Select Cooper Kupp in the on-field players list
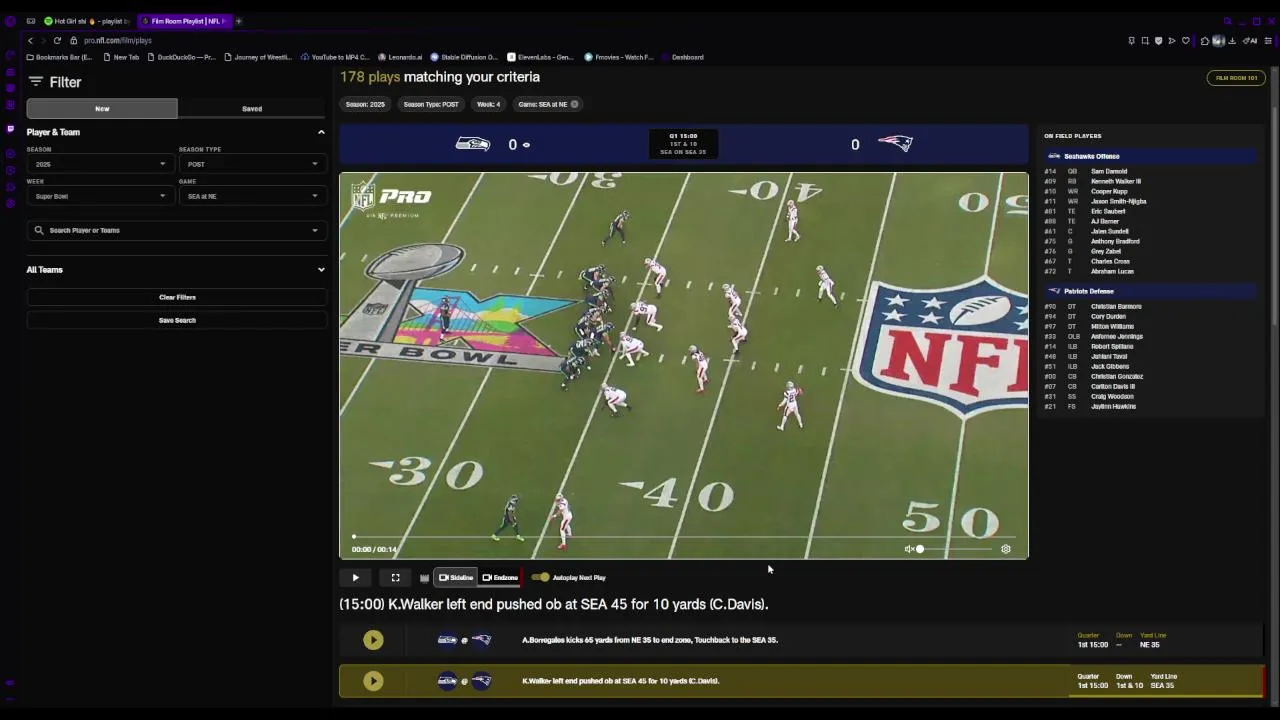This screenshot has width=1280, height=720. (1109, 191)
